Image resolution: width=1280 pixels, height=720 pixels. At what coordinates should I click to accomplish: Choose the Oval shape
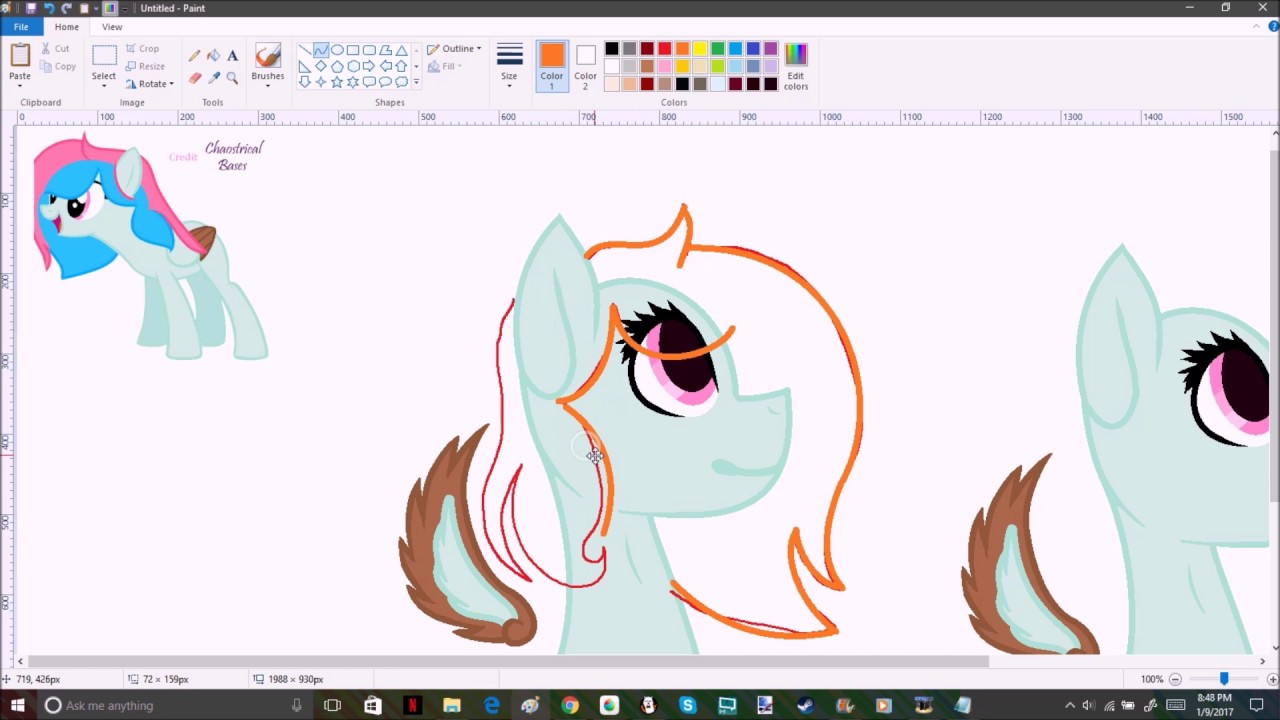(x=337, y=50)
